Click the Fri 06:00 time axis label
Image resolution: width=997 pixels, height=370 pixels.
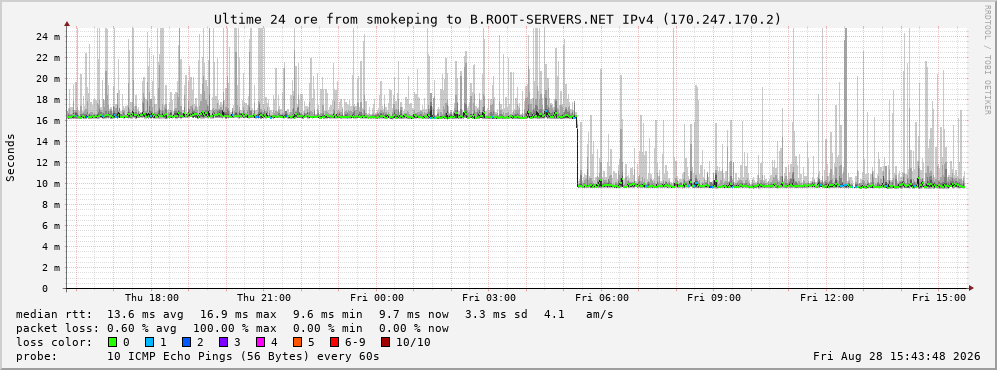(x=602, y=298)
